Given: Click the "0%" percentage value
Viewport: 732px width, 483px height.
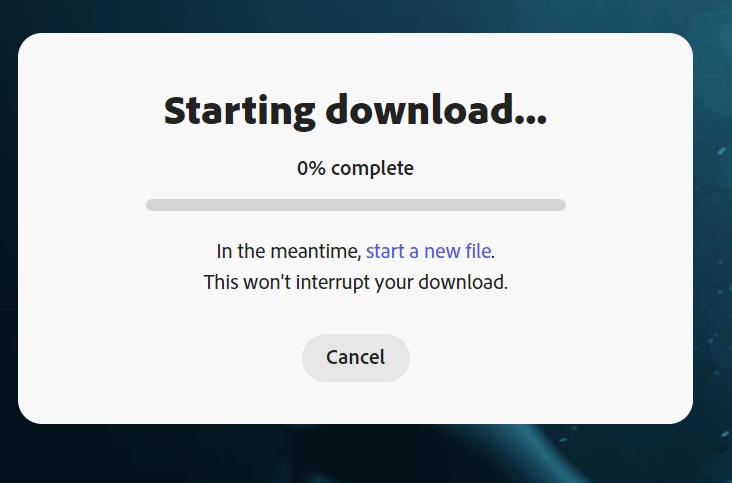Looking at the screenshot, I should [311, 168].
